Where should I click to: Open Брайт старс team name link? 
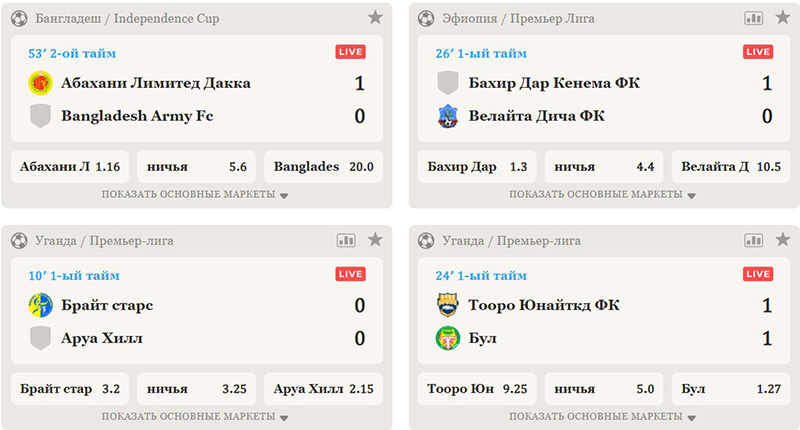click(107, 305)
